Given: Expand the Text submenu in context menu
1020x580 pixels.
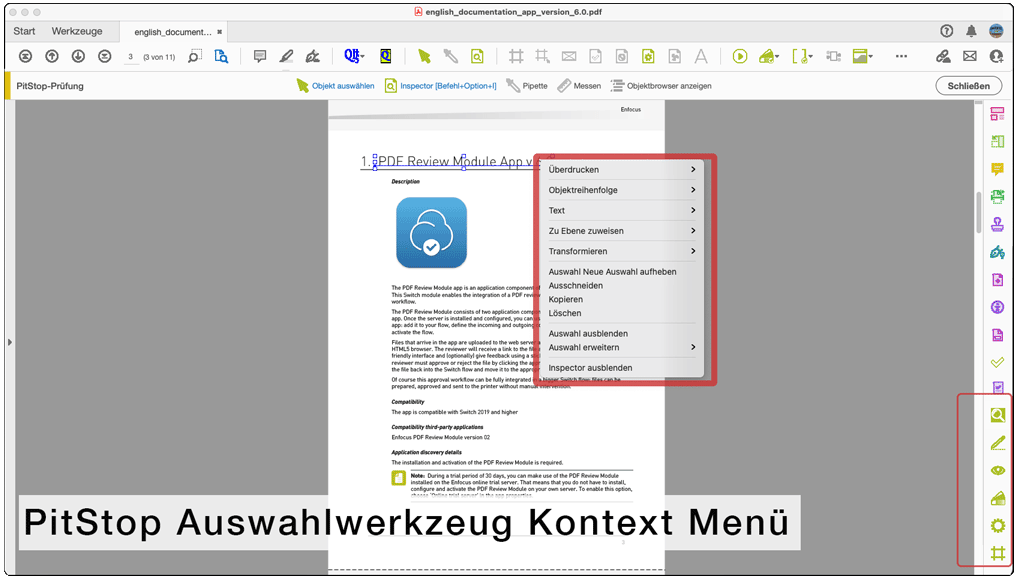Looking at the screenshot, I should 622,211.
